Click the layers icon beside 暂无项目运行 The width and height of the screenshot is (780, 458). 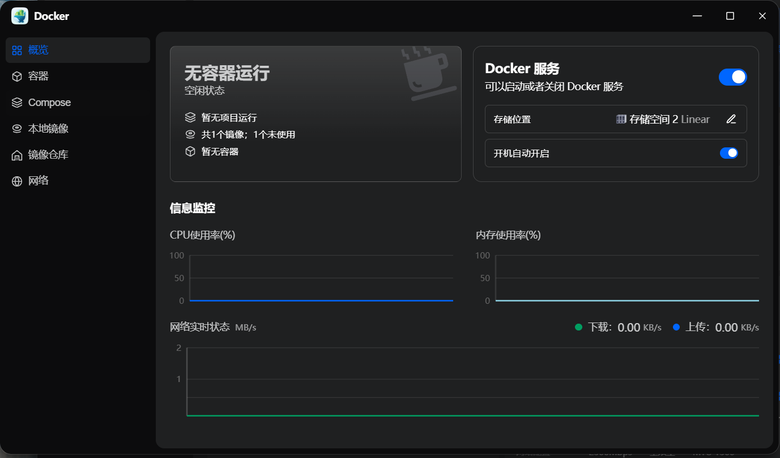(x=190, y=117)
